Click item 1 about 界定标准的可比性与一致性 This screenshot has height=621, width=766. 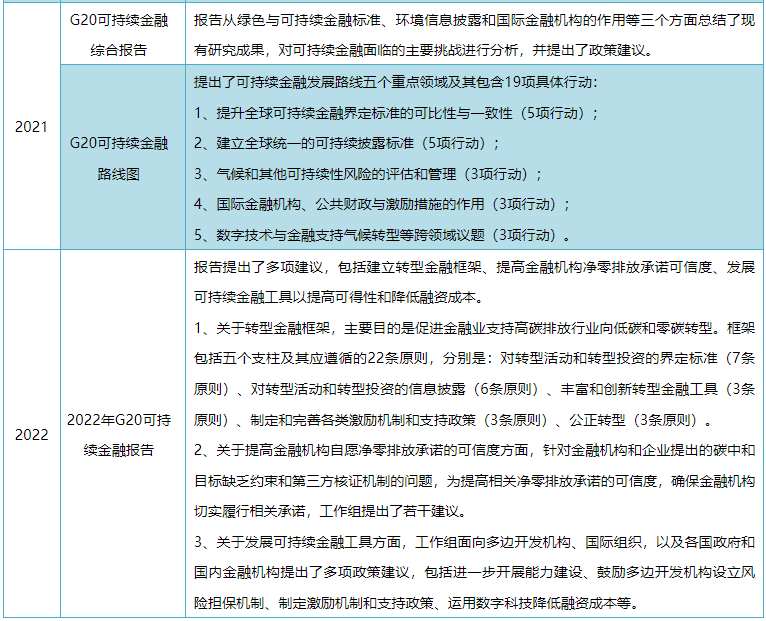[x=396, y=113]
